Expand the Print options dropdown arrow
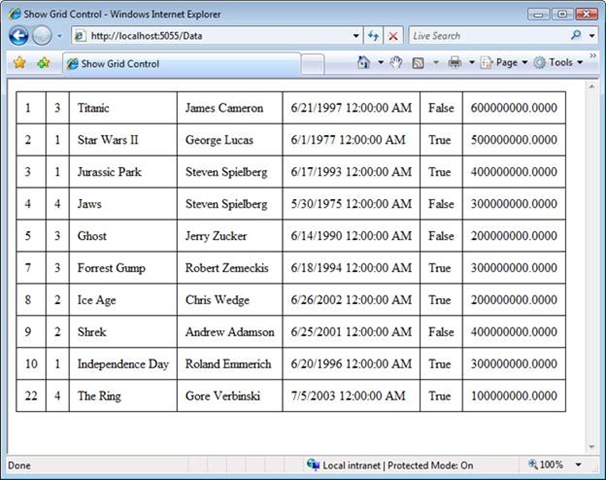The image size is (606, 480). coord(472,62)
